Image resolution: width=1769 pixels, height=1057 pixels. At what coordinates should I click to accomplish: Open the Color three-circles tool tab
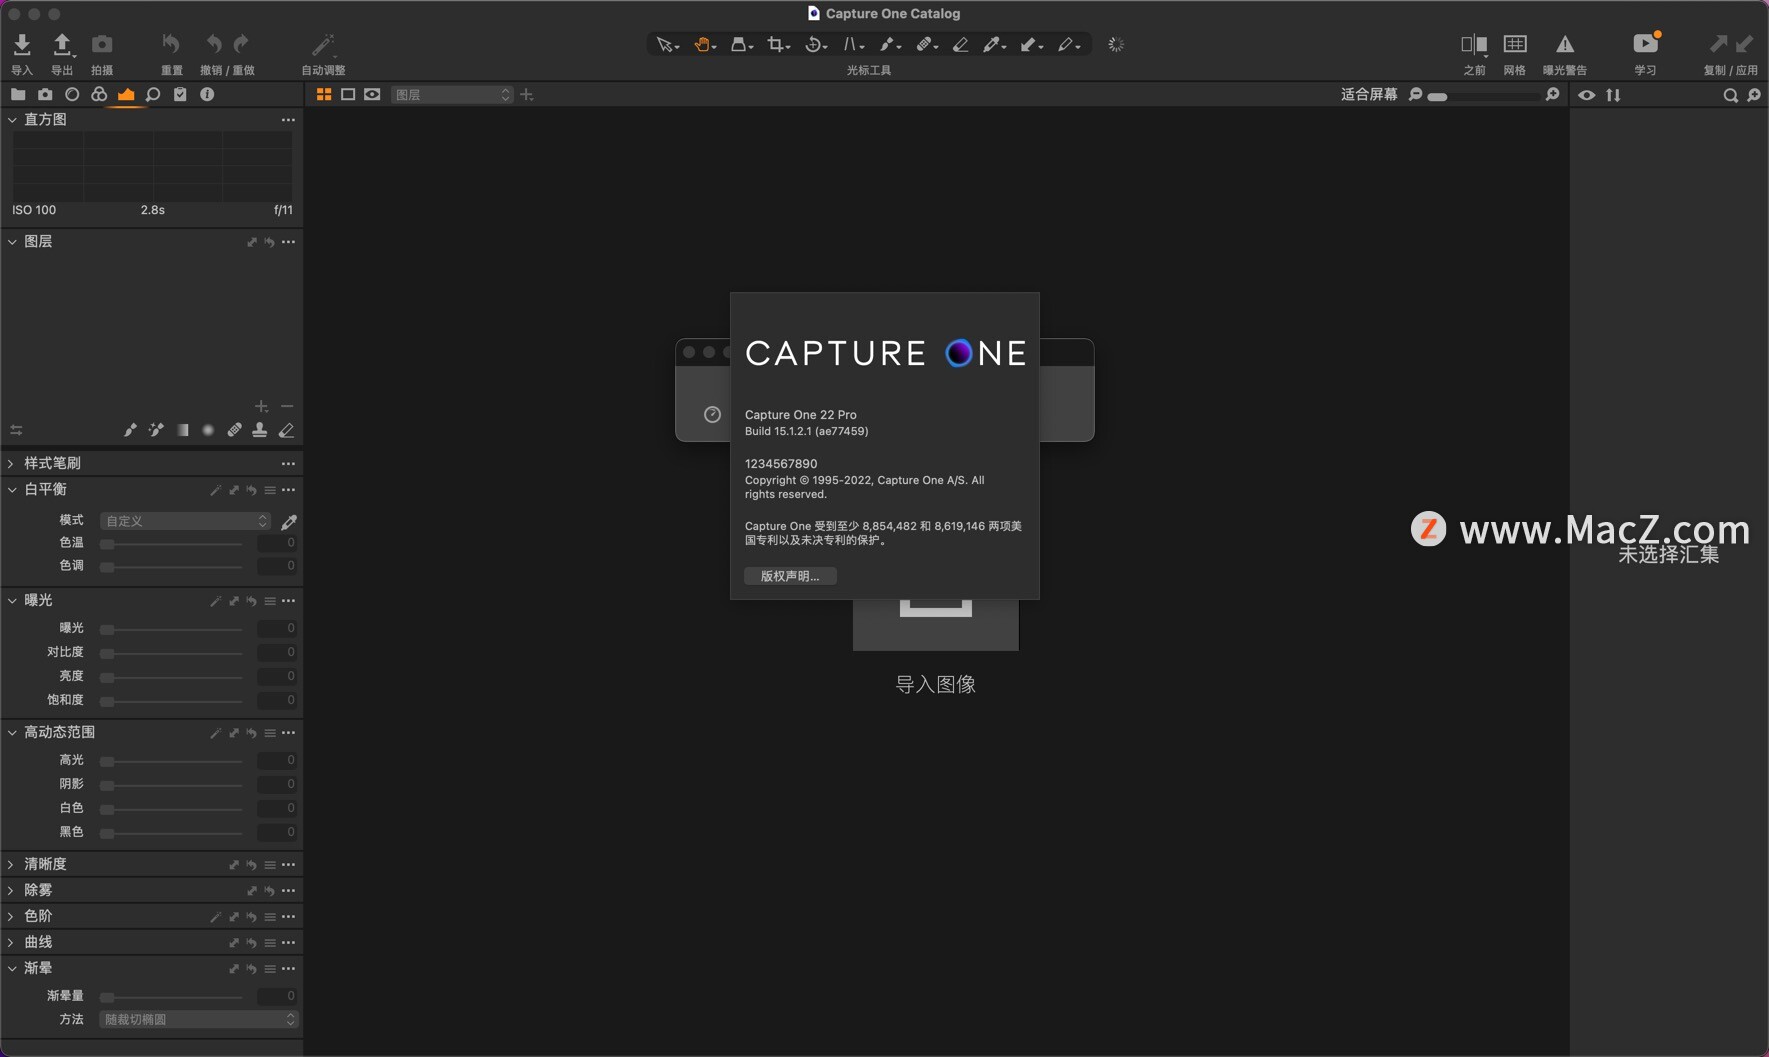click(x=99, y=94)
